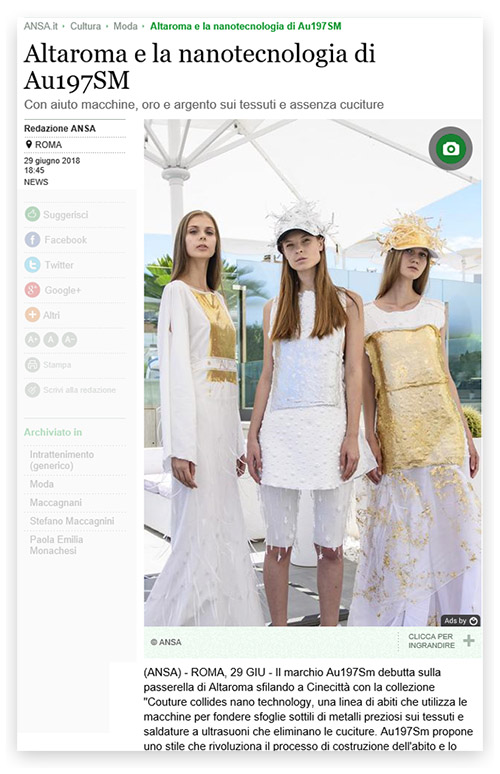Image resolution: width=500 pixels, height=774 pixels.
Task: Open Intrattenimento (generico) archive tag
Action: click(62, 460)
